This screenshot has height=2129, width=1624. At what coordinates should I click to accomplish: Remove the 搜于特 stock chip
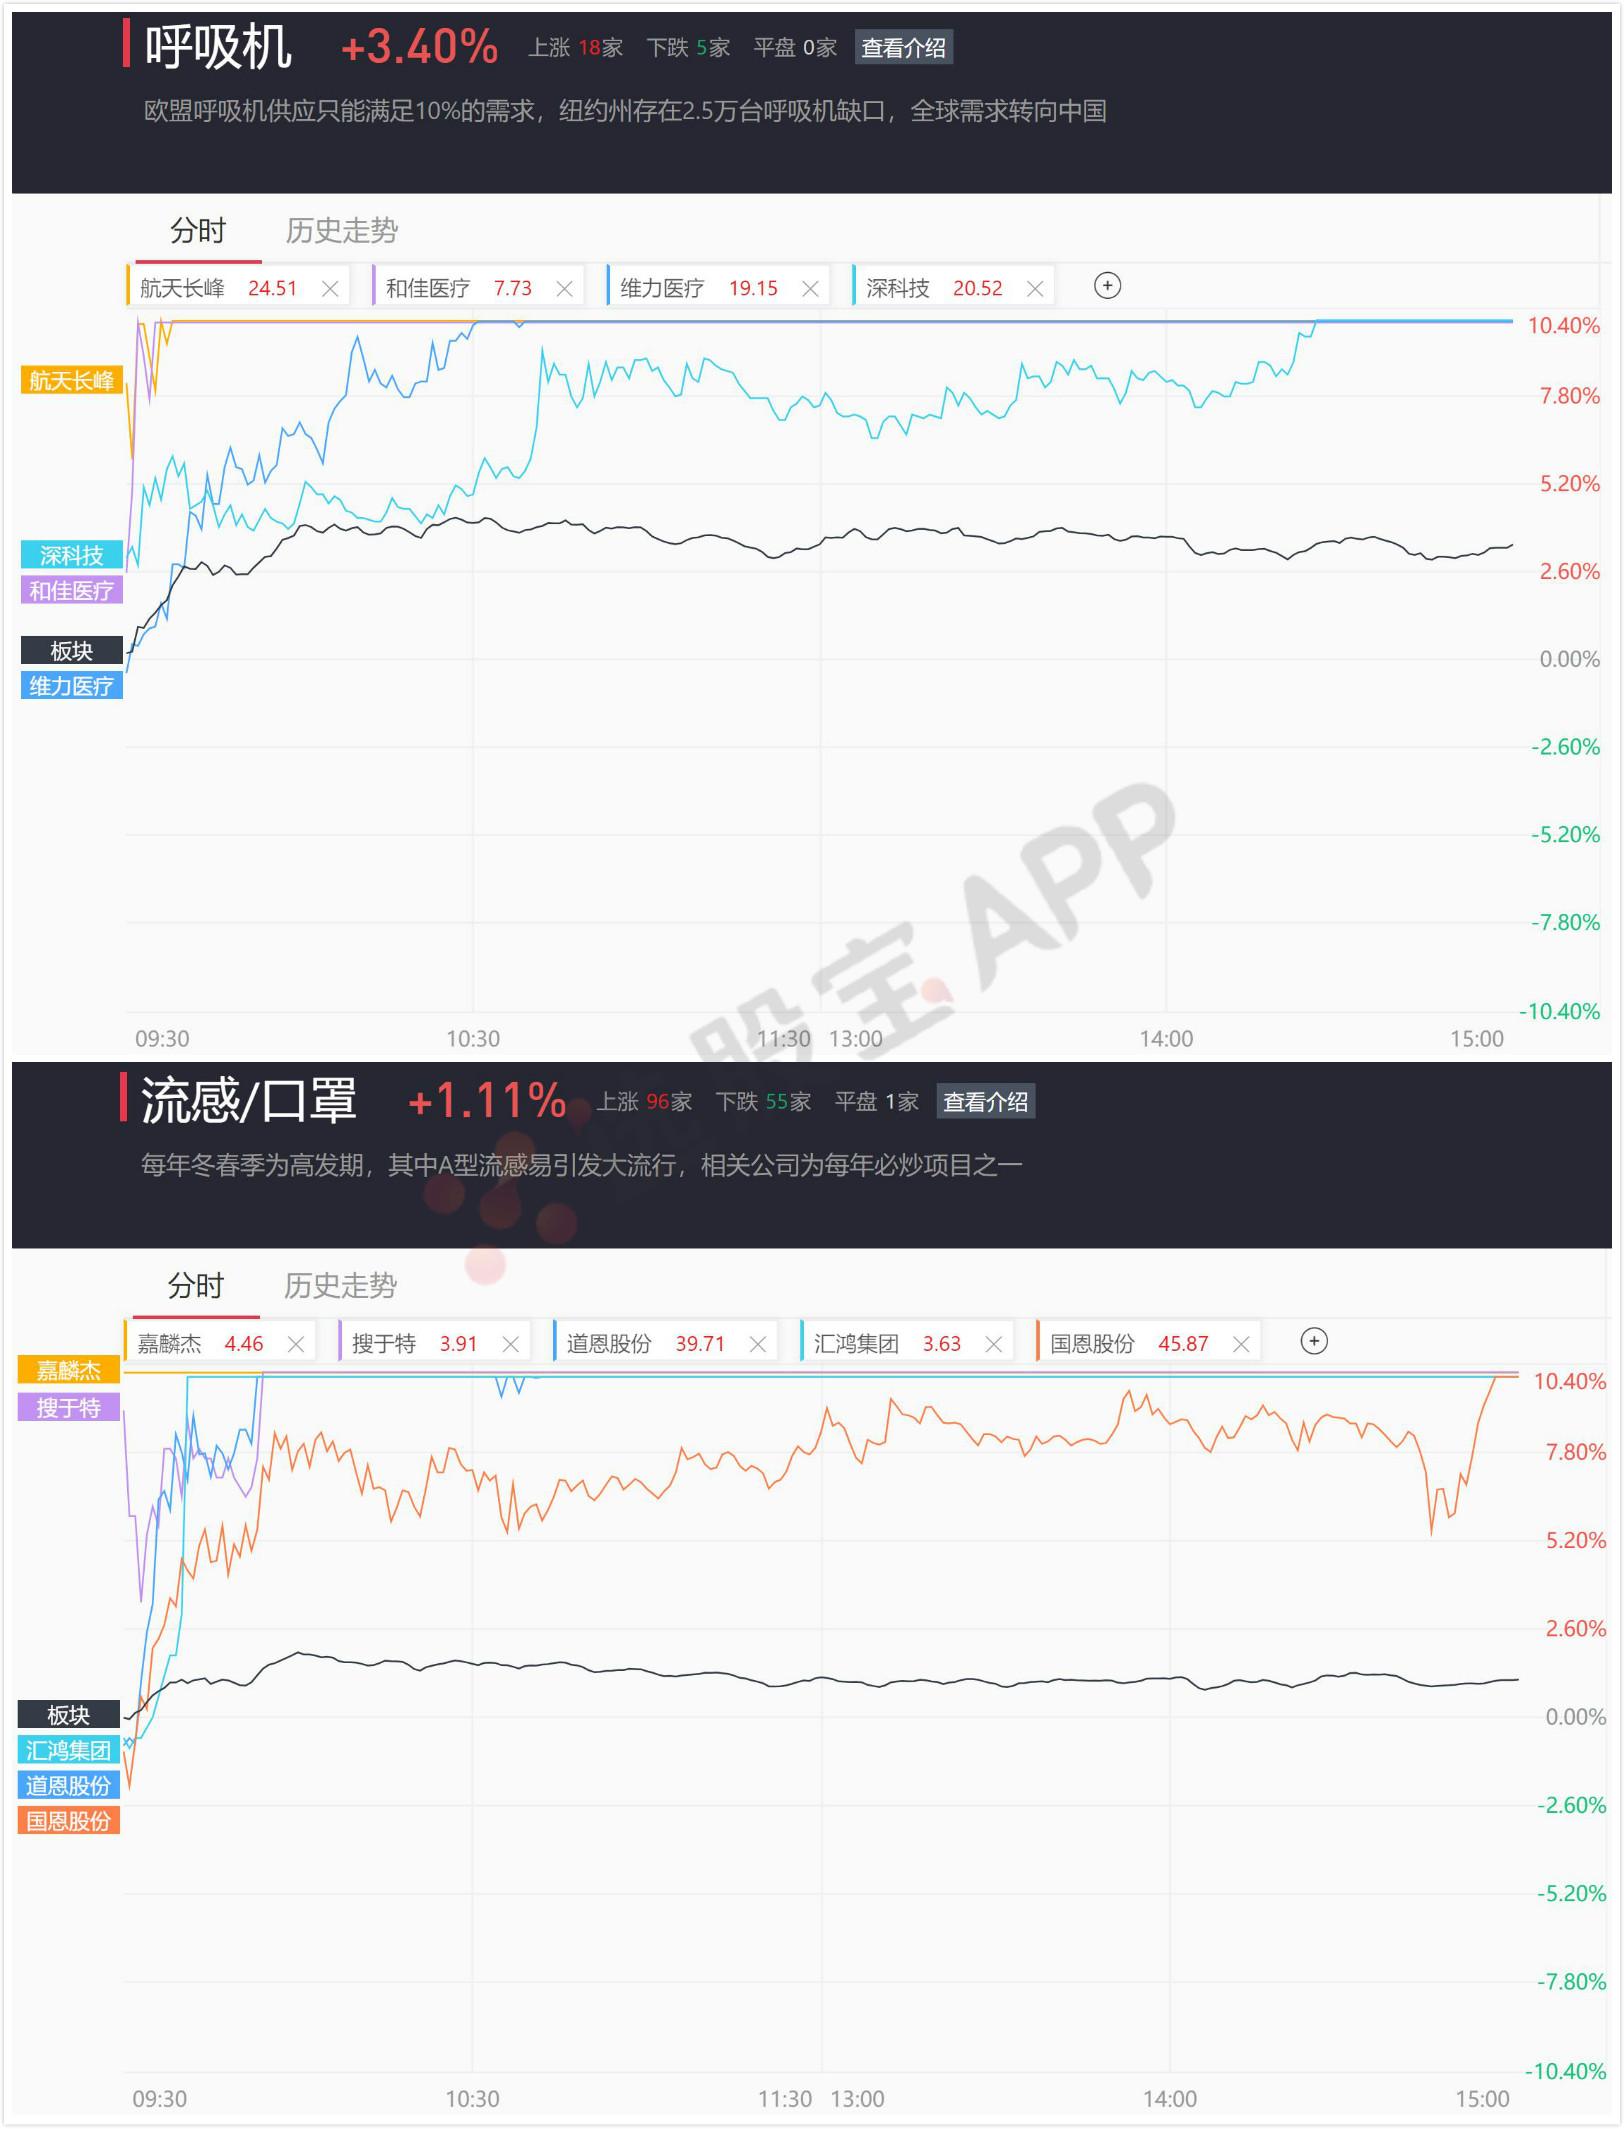[513, 1344]
